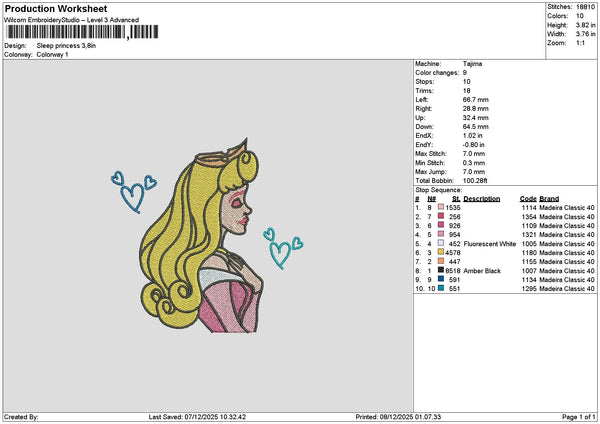Screen dimensions: 600x424
Task: Click the 'Stop Sequence:' heading
Action: click(x=439, y=190)
